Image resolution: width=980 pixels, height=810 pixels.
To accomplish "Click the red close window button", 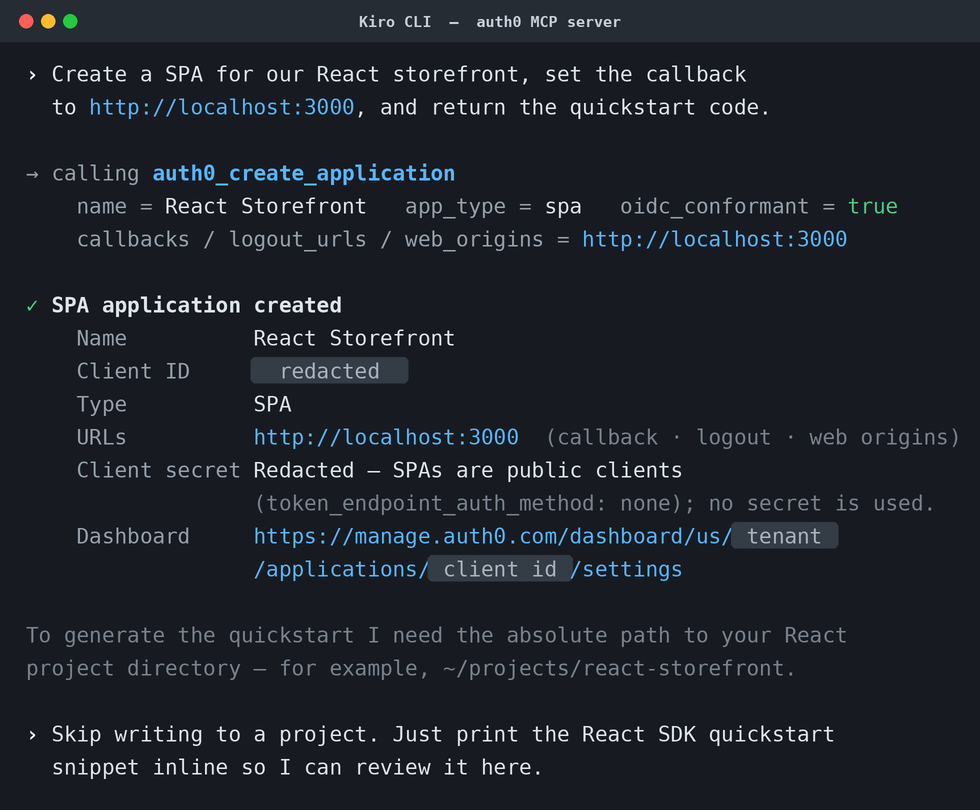I will click(x=26, y=21).
